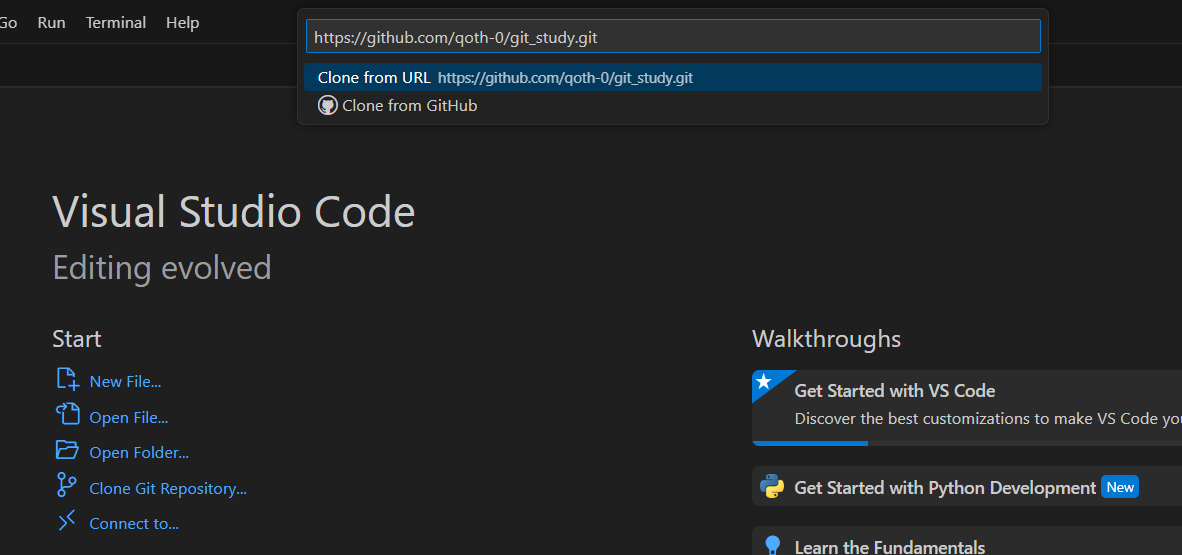Open the Help menu
This screenshot has width=1182, height=555.
(x=182, y=23)
